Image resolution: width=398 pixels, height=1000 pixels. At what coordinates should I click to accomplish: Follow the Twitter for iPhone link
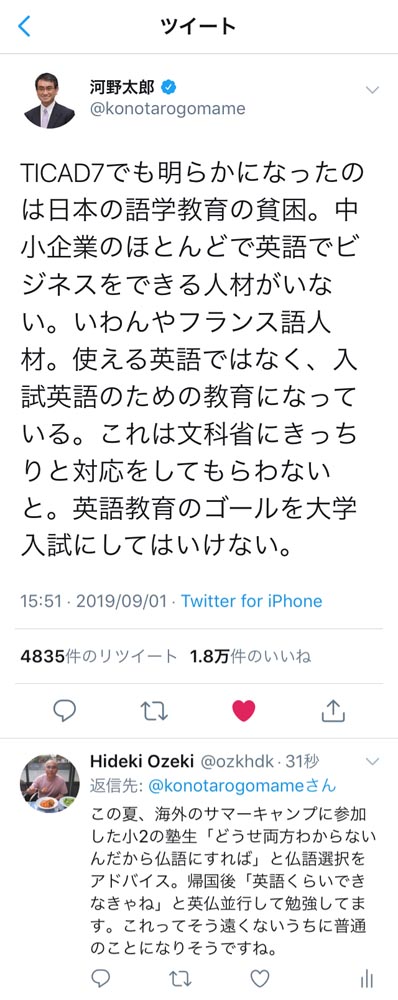251,601
